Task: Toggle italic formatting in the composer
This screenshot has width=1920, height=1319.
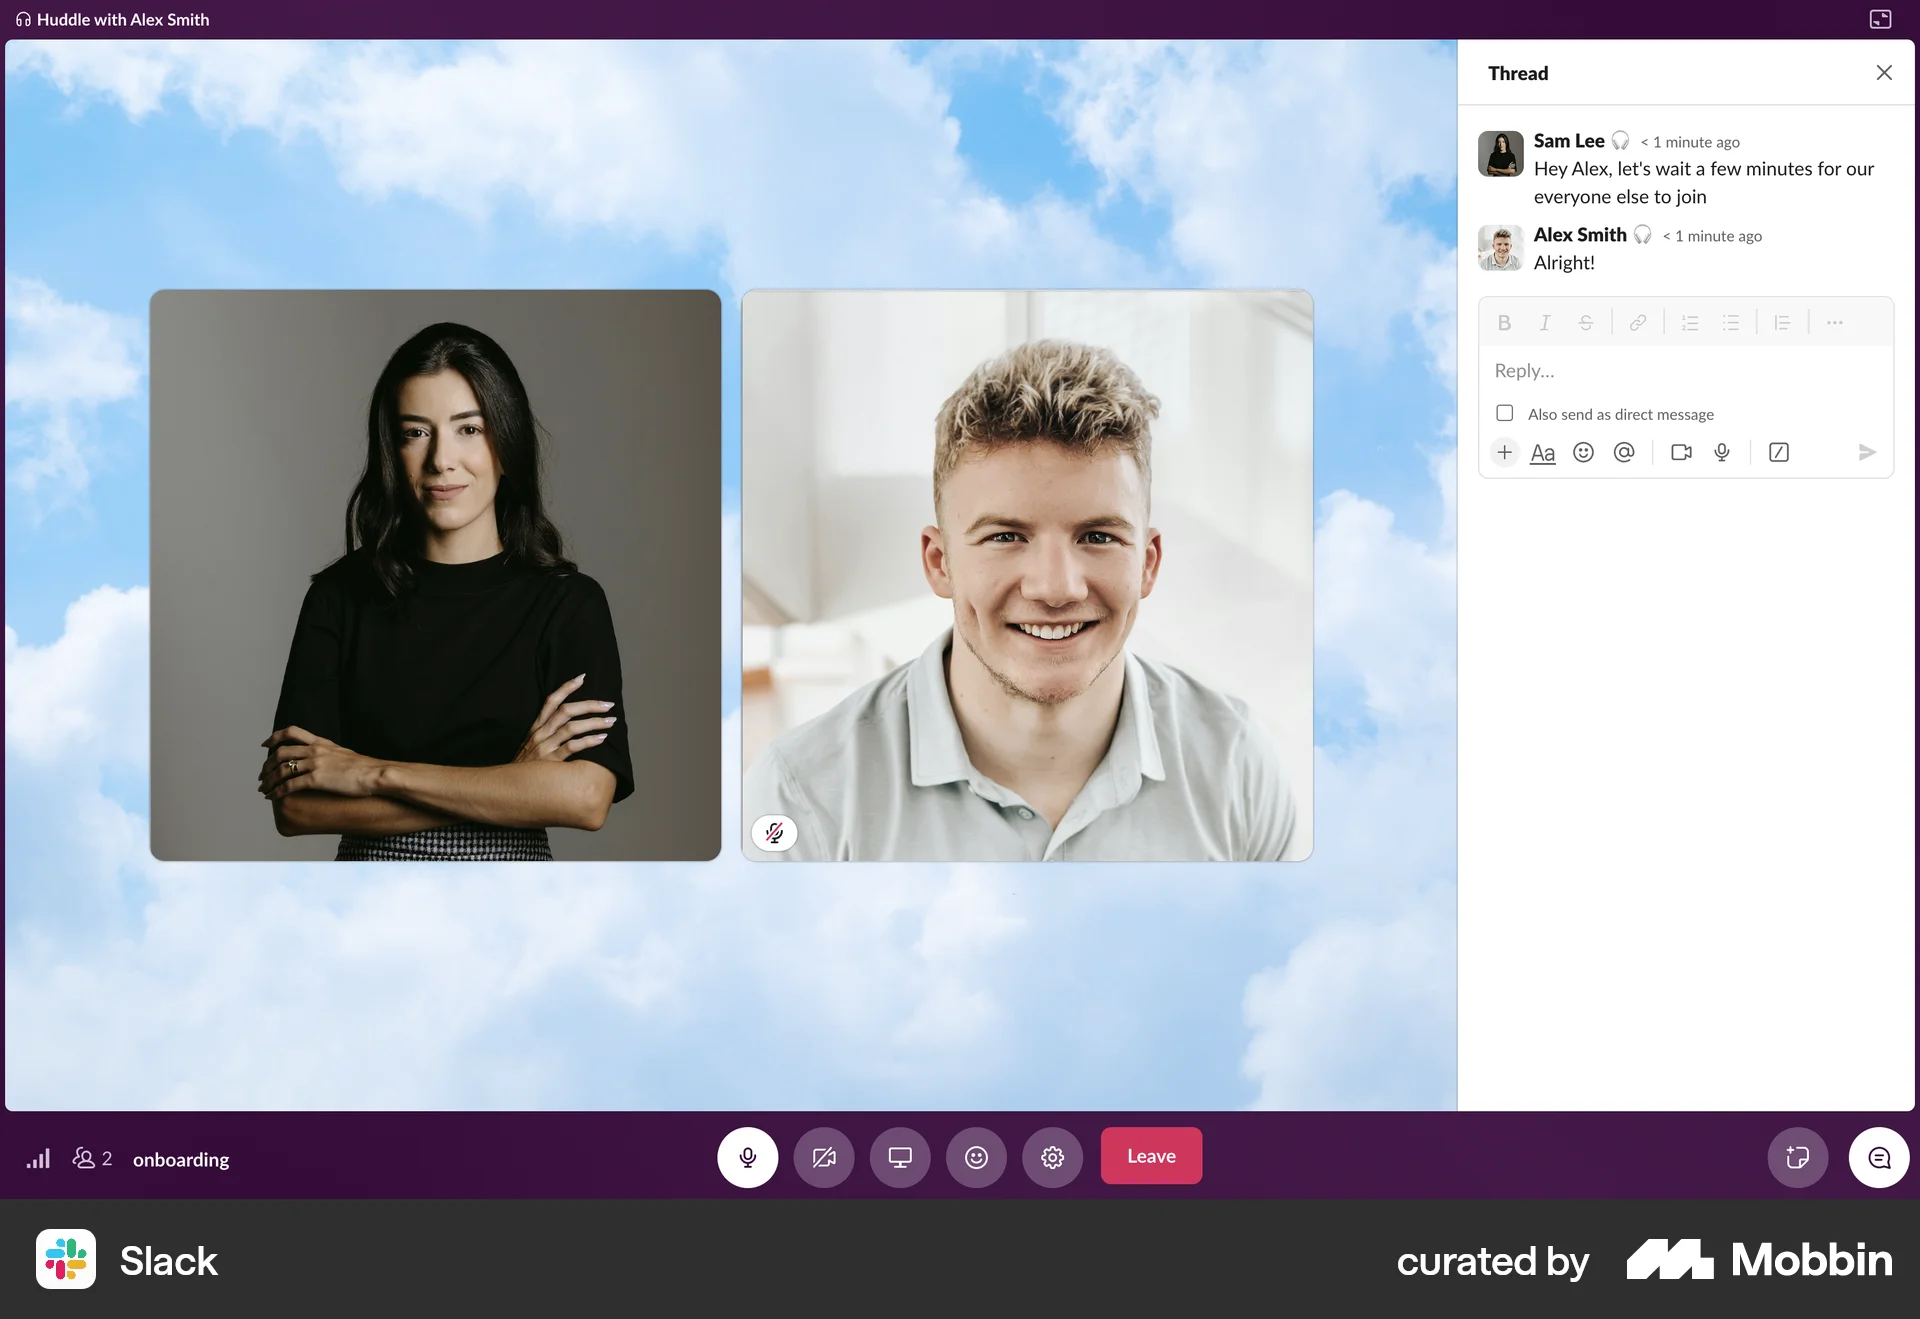Action: 1544,322
